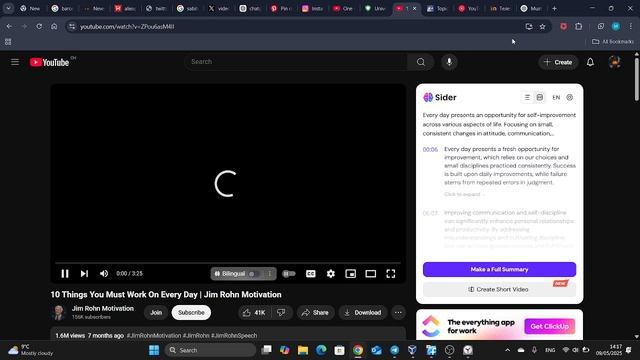Open the Chrome three-dot menu
The image size is (640, 360).
(x=631, y=27)
